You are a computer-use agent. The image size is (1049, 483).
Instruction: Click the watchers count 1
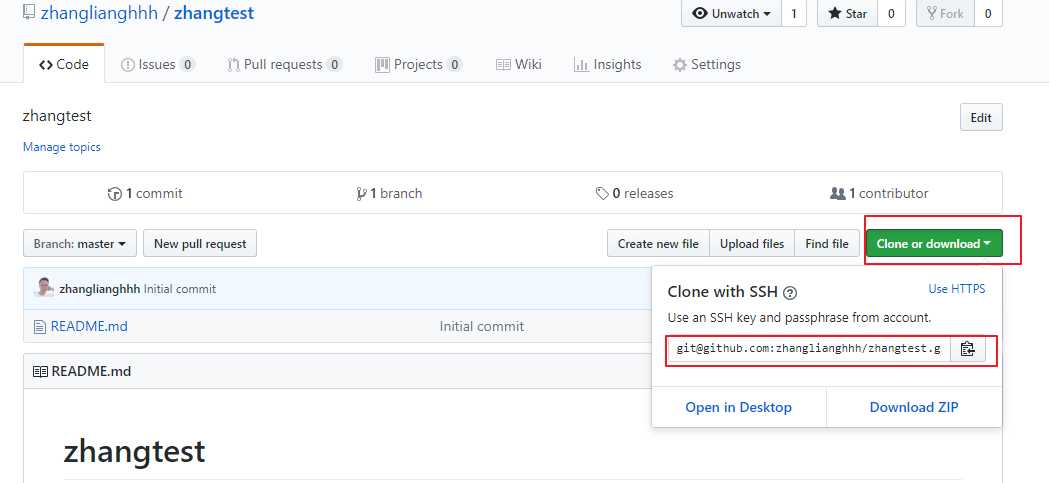point(793,13)
